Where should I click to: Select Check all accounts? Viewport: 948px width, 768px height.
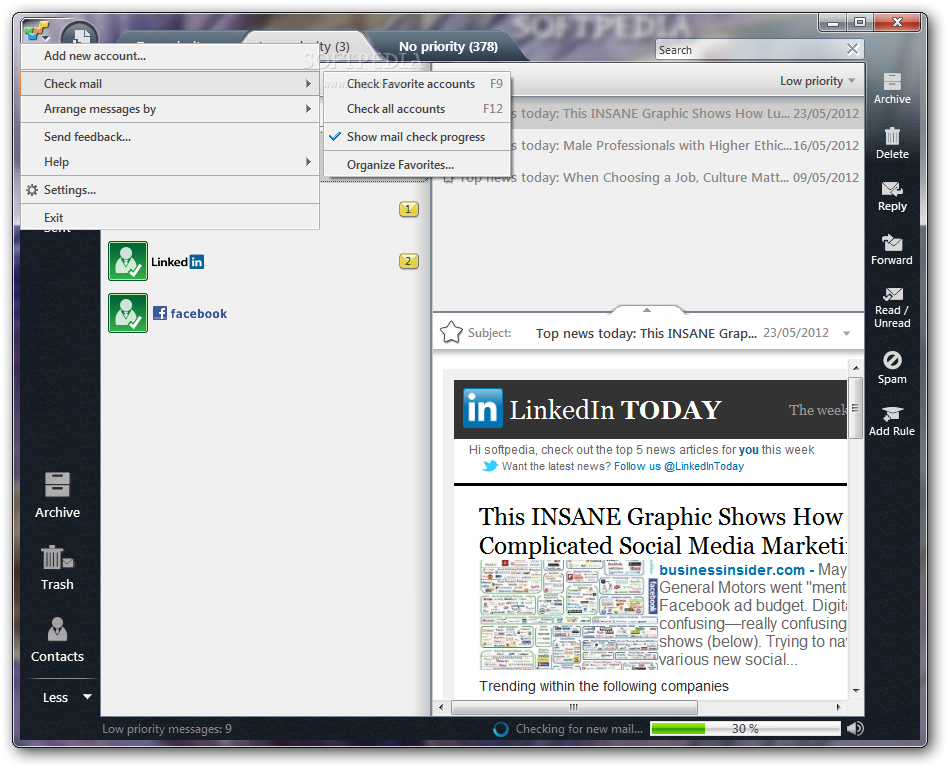(417, 109)
